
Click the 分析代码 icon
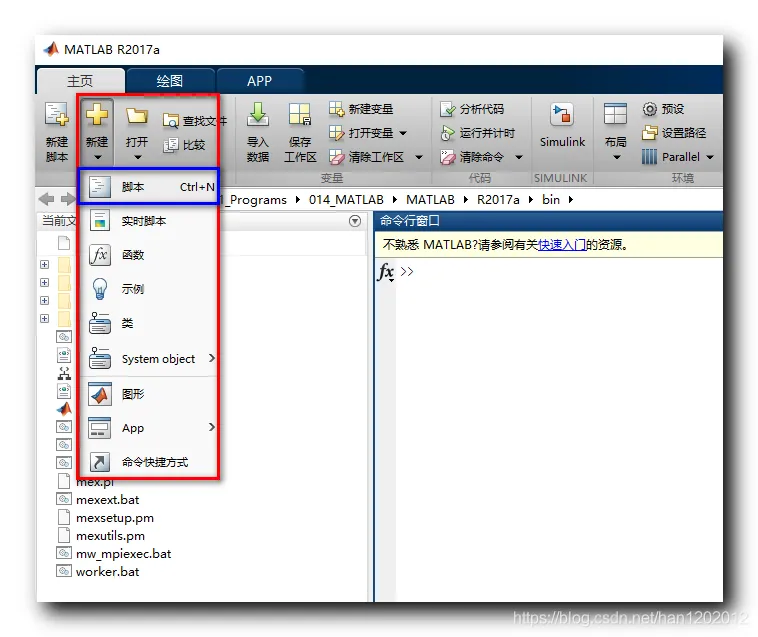click(448, 109)
